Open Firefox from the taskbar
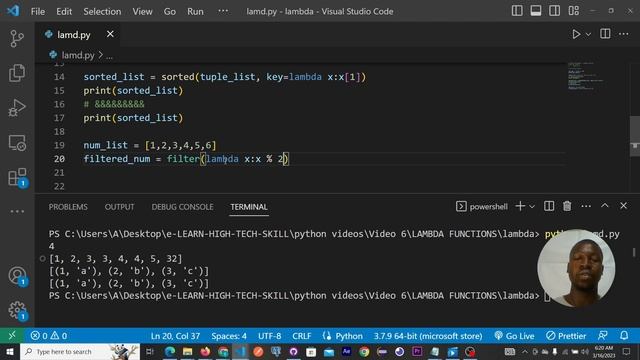Screen dimensions: 640x360 (x=205, y=351)
